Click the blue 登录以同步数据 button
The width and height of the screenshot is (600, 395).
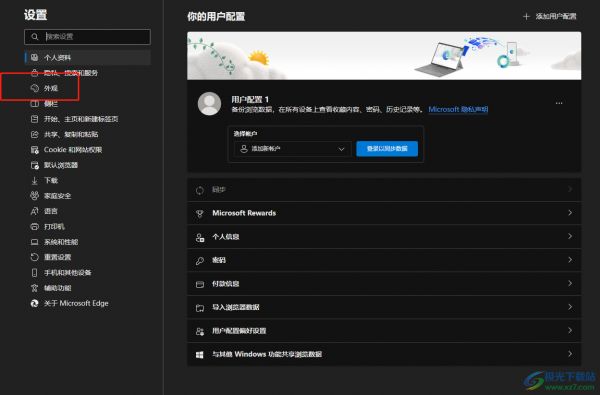click(x=387, y=149)
